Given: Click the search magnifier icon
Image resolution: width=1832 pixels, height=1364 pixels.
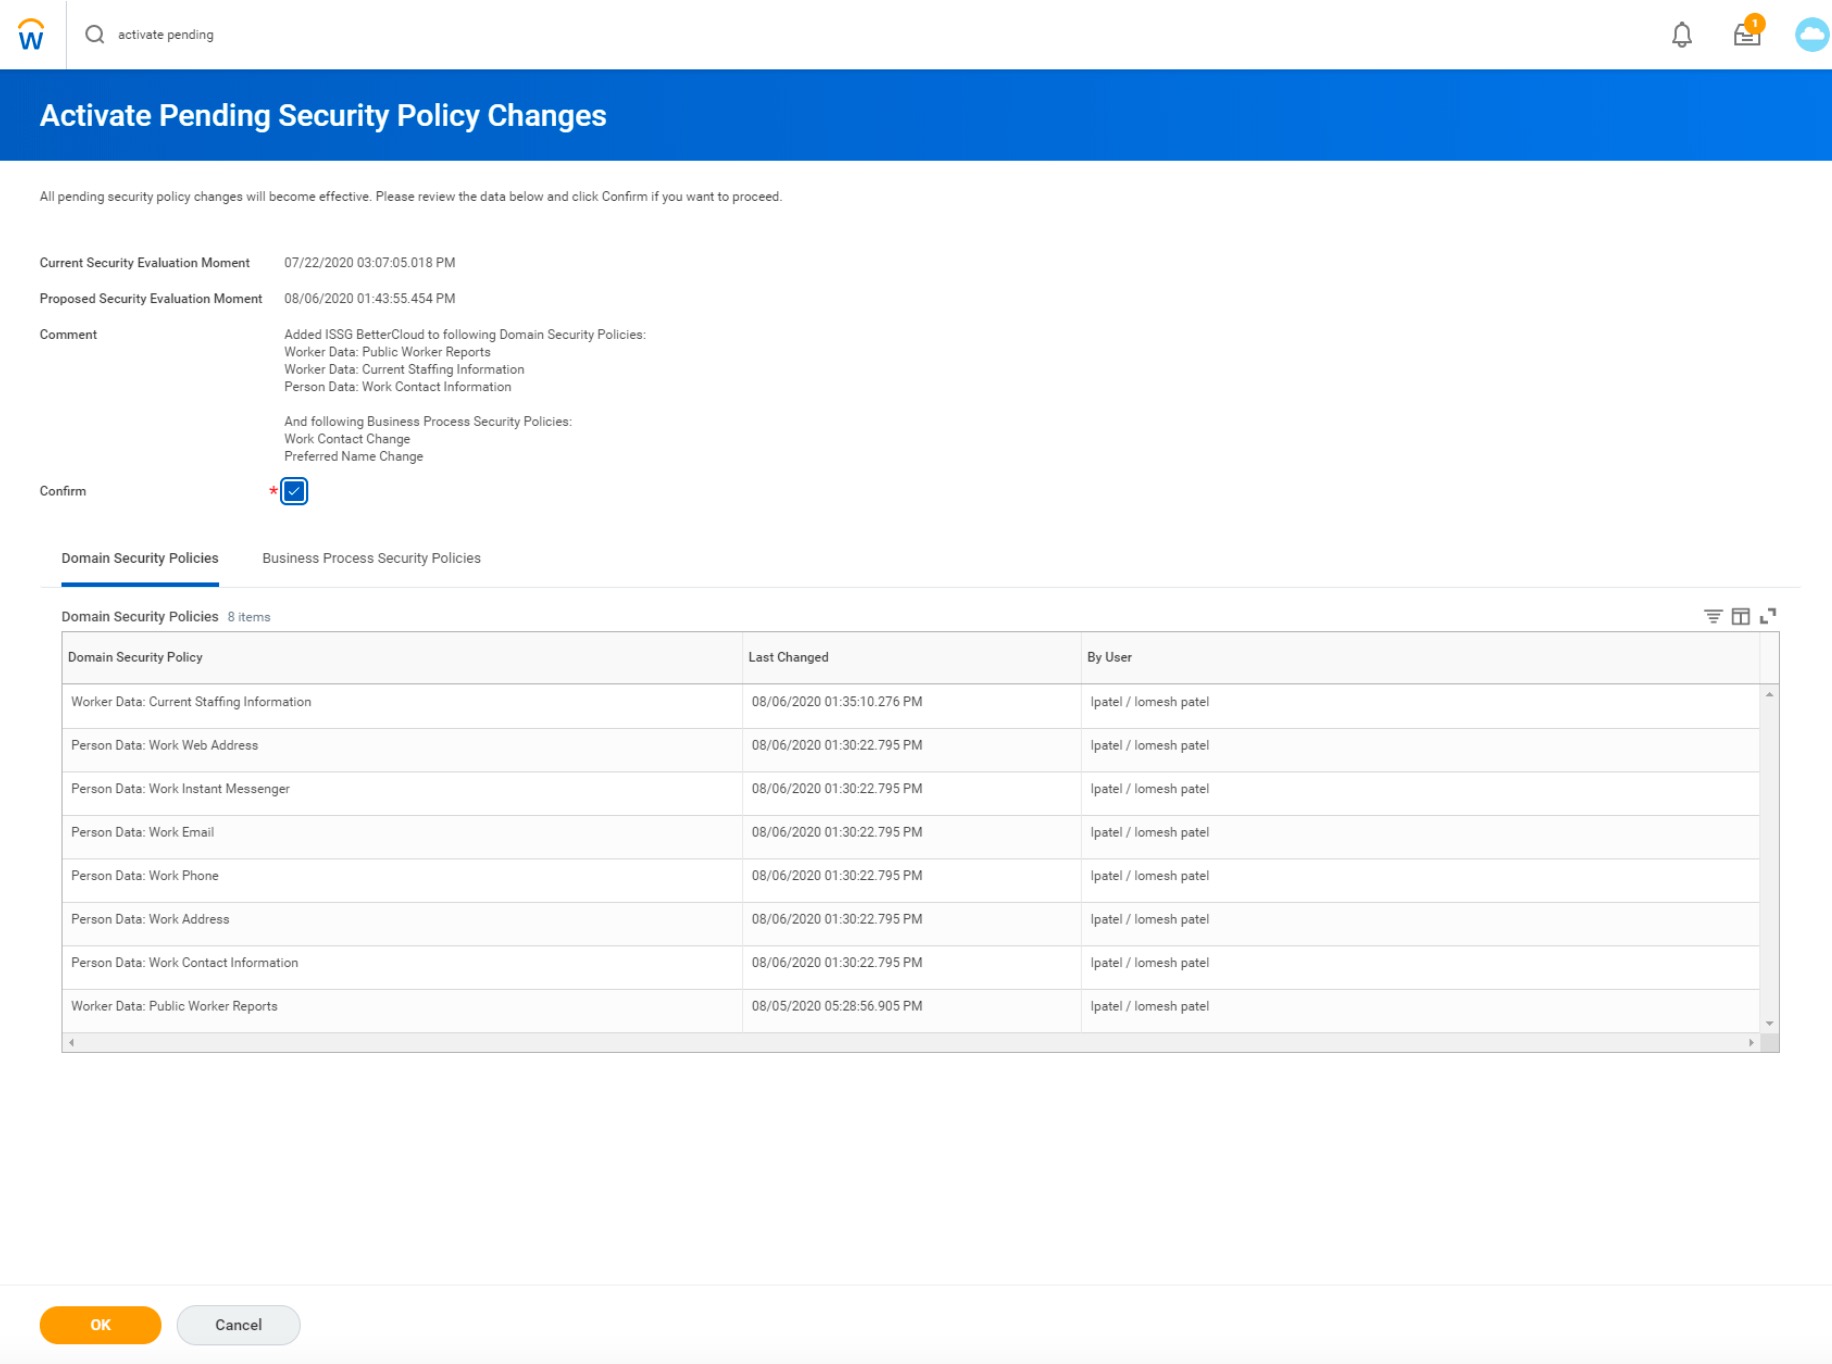Looking at the screenshot, I should point(95,33).
